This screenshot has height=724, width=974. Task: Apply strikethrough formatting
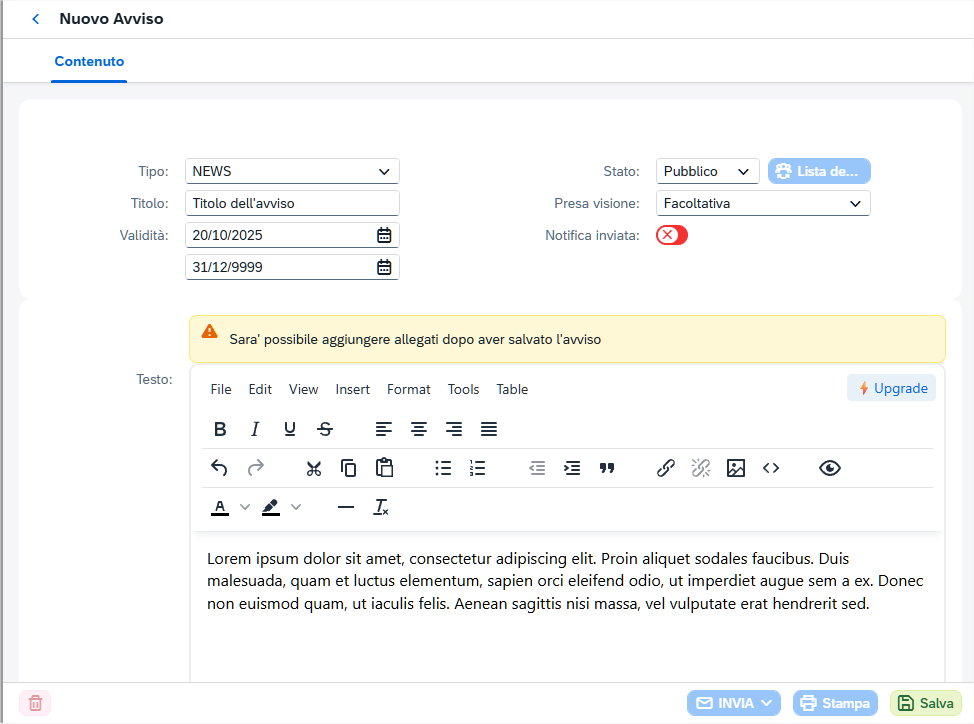(x=325, y=429)
